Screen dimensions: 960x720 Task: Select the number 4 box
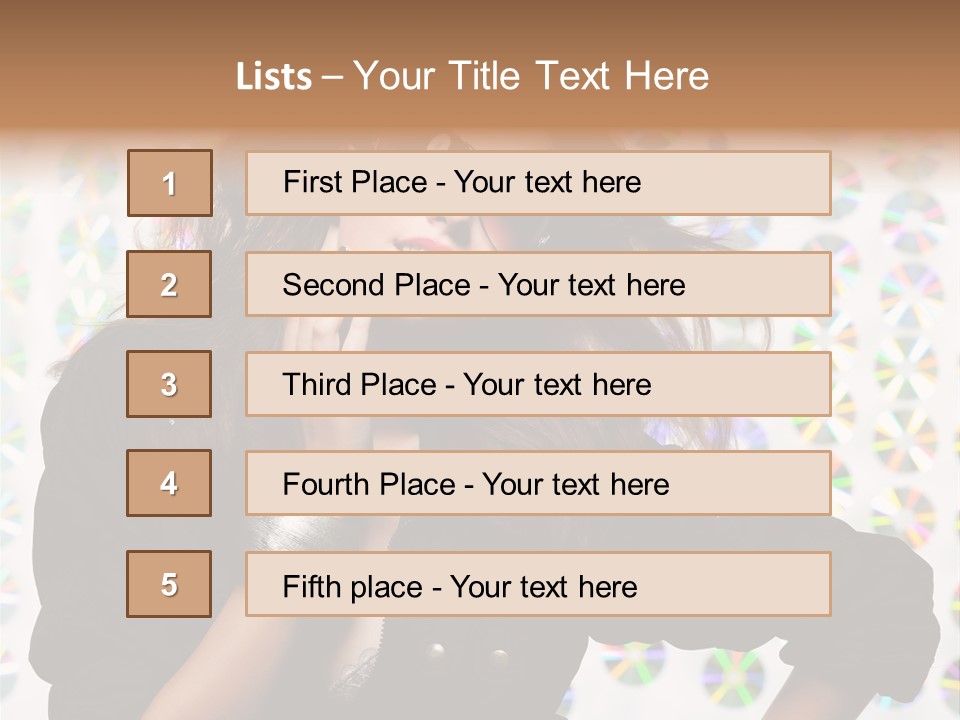(x=170, y=483)
